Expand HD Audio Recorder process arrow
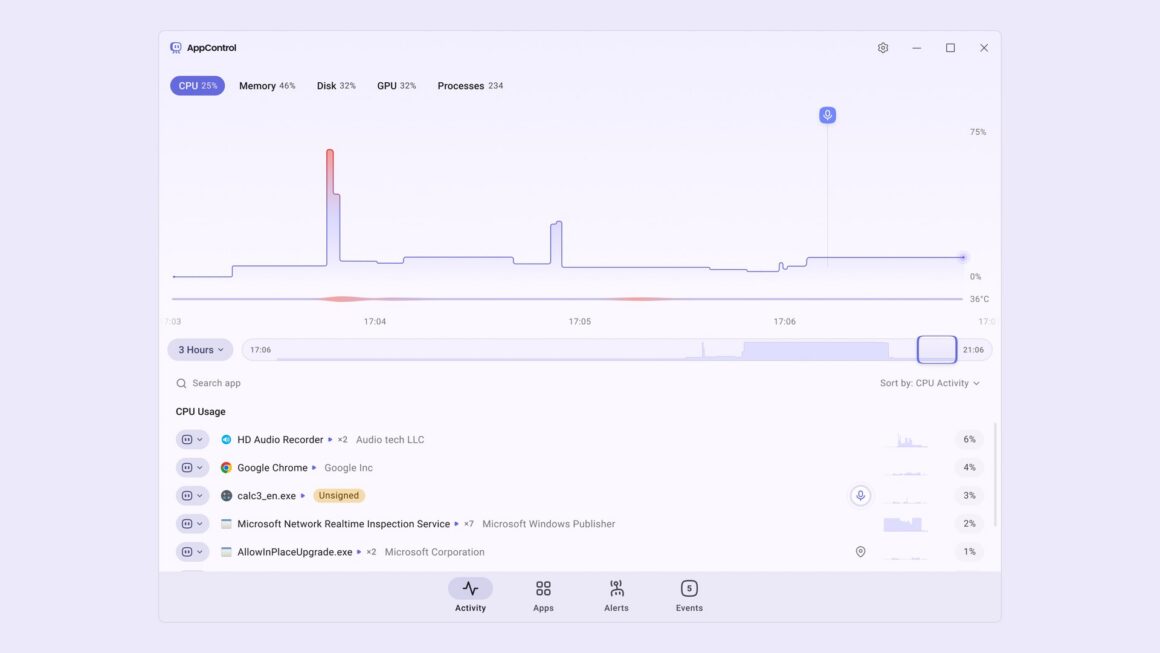Image resolution: width=1160 pixels, height=653 pixels. 330,439
